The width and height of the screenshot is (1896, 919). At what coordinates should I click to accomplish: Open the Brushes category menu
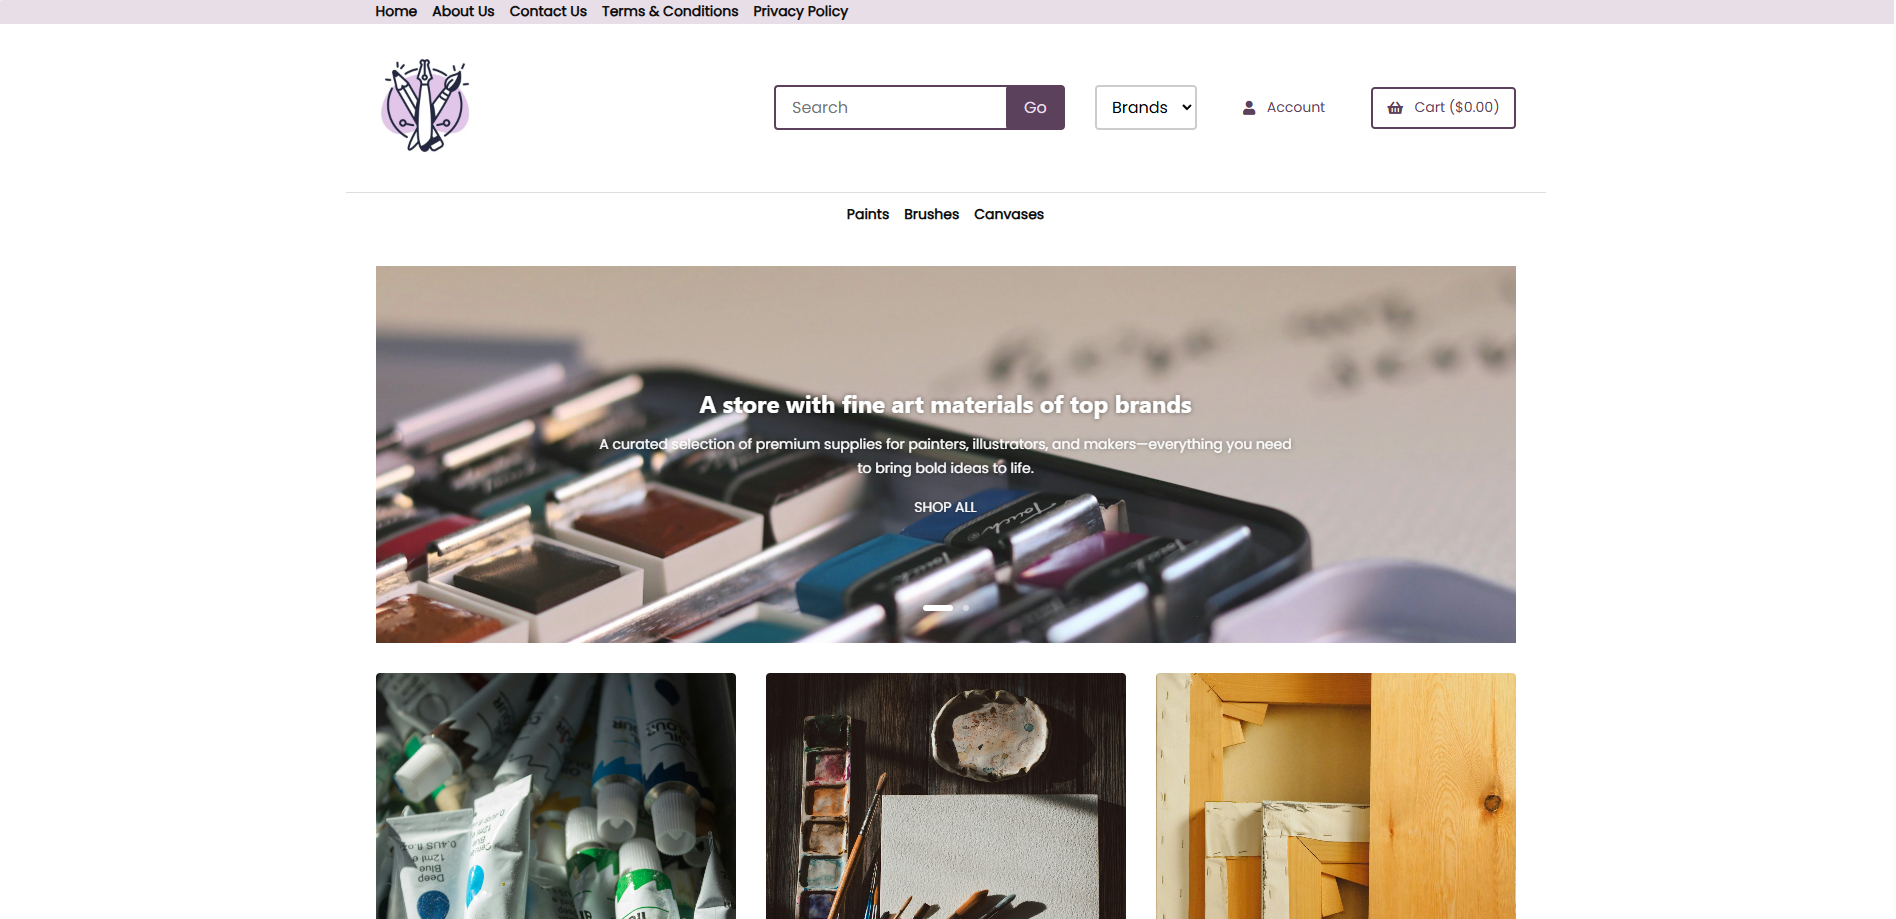931,214
